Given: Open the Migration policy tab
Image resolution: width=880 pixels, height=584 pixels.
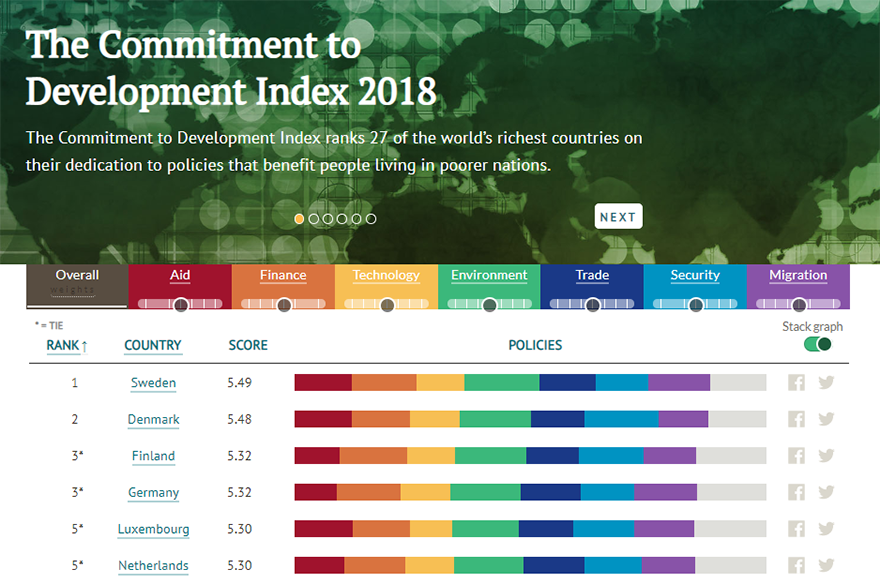Looking at the screenshot, I should [798, 275].
